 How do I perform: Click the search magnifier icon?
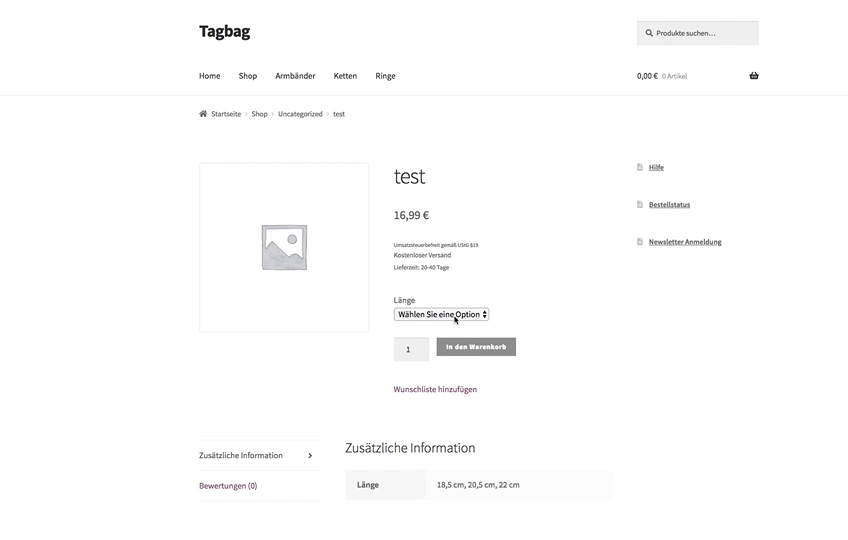coord(649,33)
